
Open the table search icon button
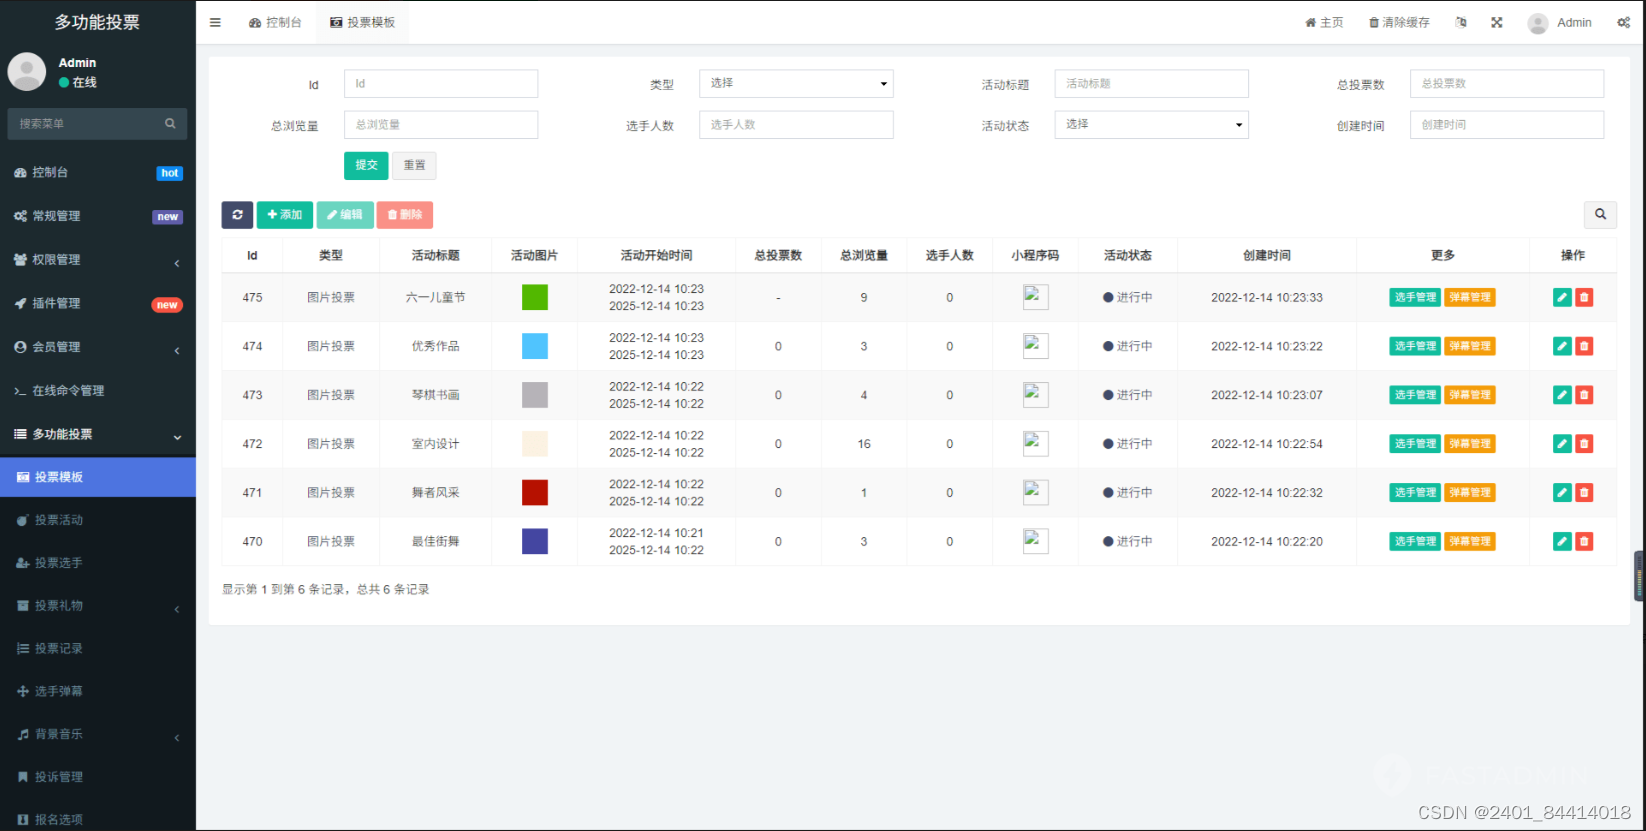point(1600,214)
